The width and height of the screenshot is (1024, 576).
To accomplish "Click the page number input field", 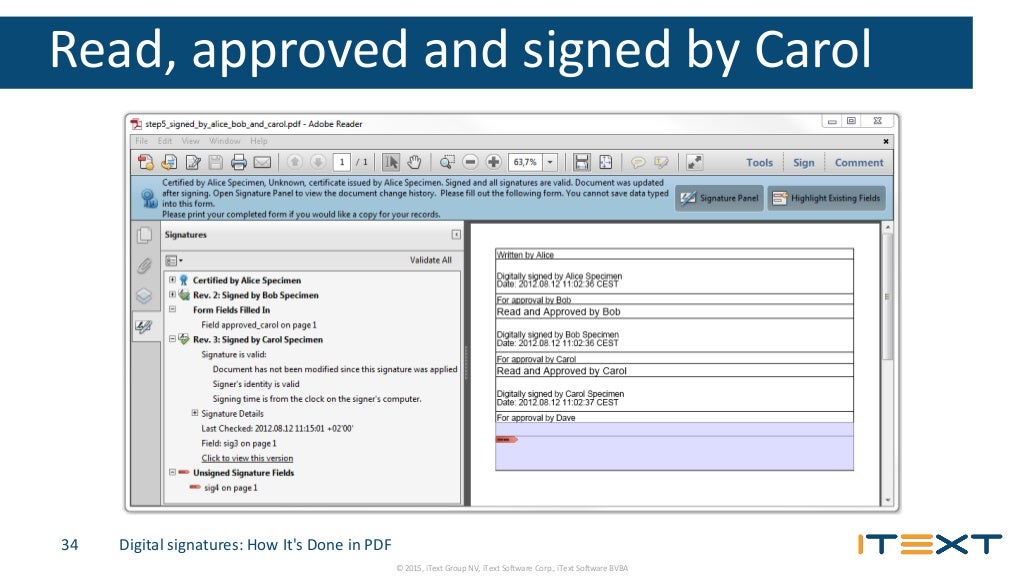I will 342,162.
